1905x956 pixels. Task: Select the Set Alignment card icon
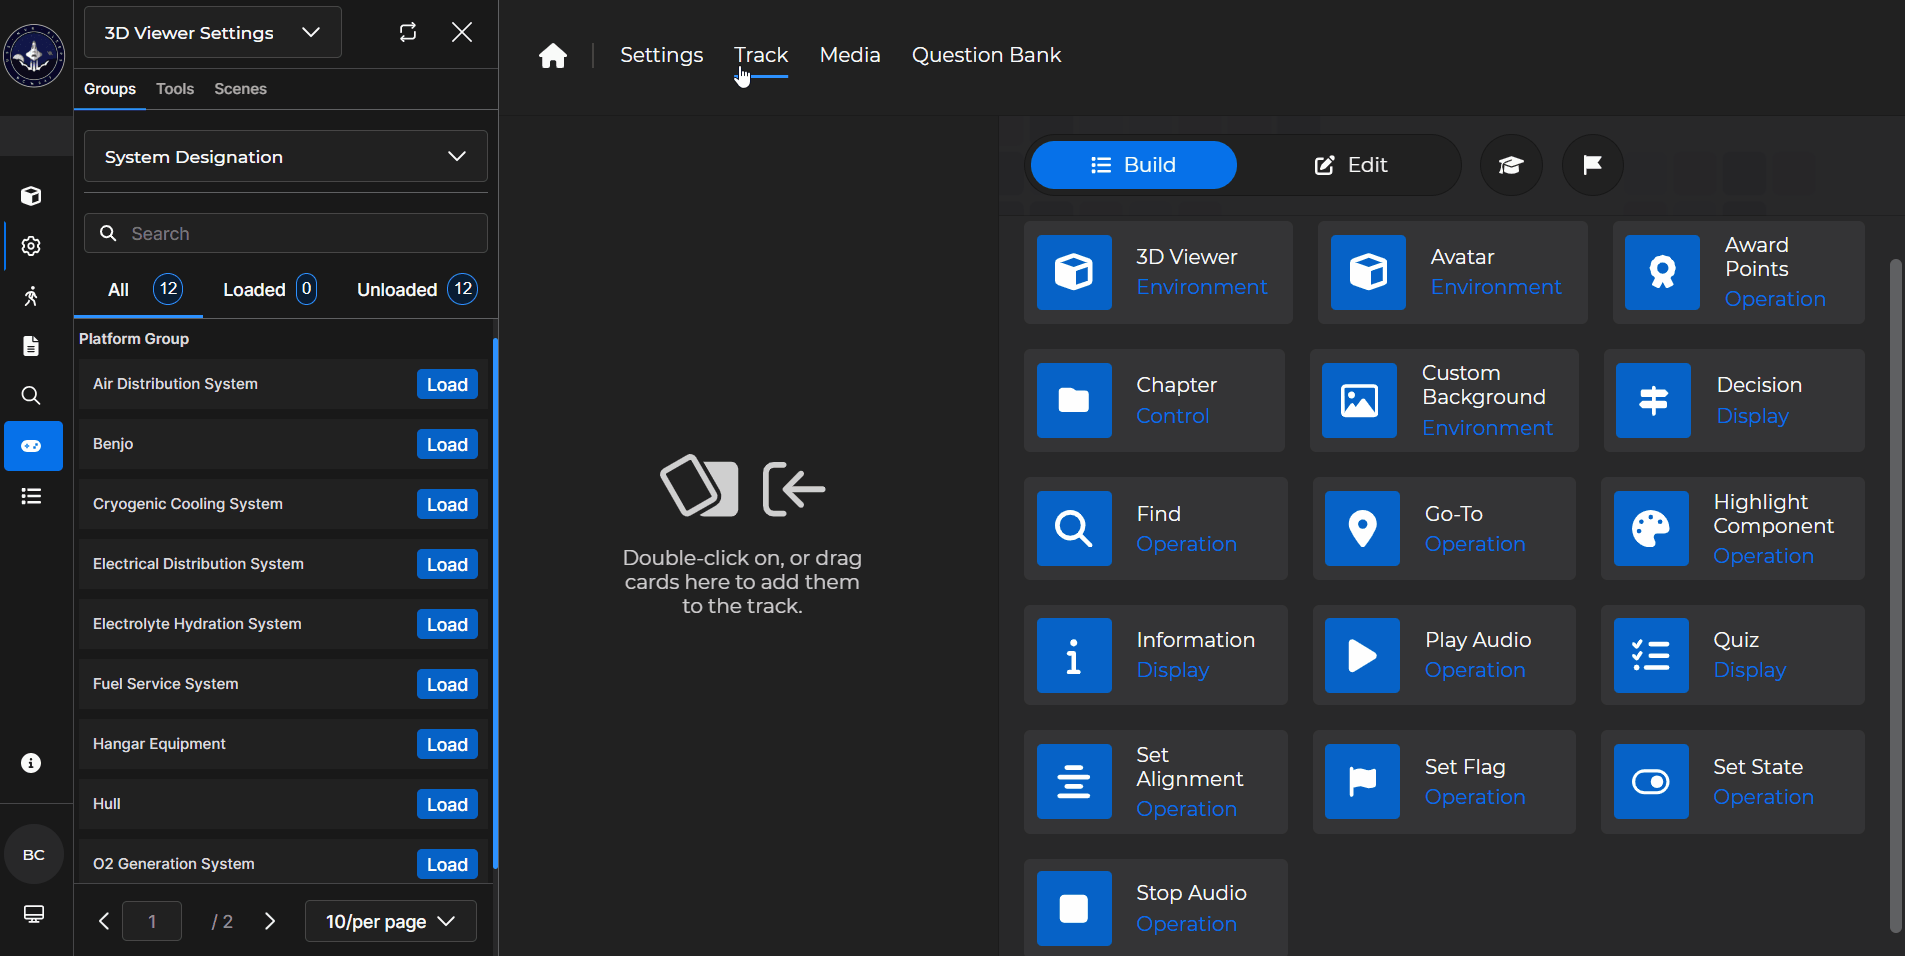point(1074,781)
